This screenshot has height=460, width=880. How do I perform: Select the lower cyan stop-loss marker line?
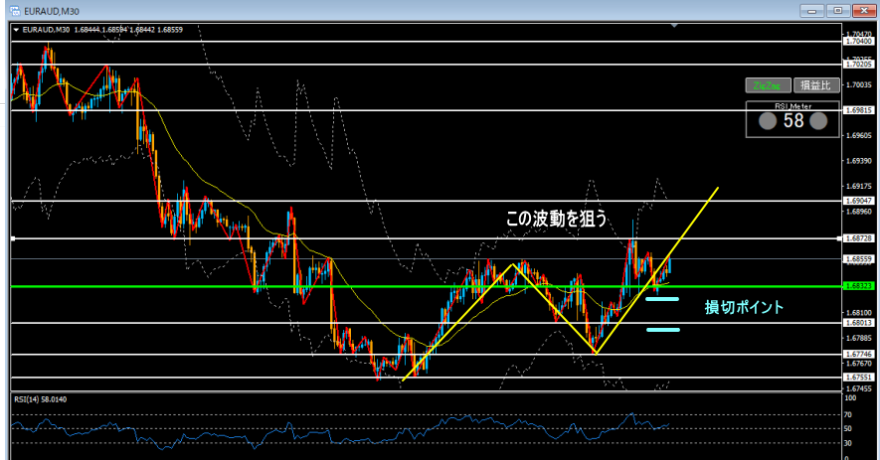662,329
